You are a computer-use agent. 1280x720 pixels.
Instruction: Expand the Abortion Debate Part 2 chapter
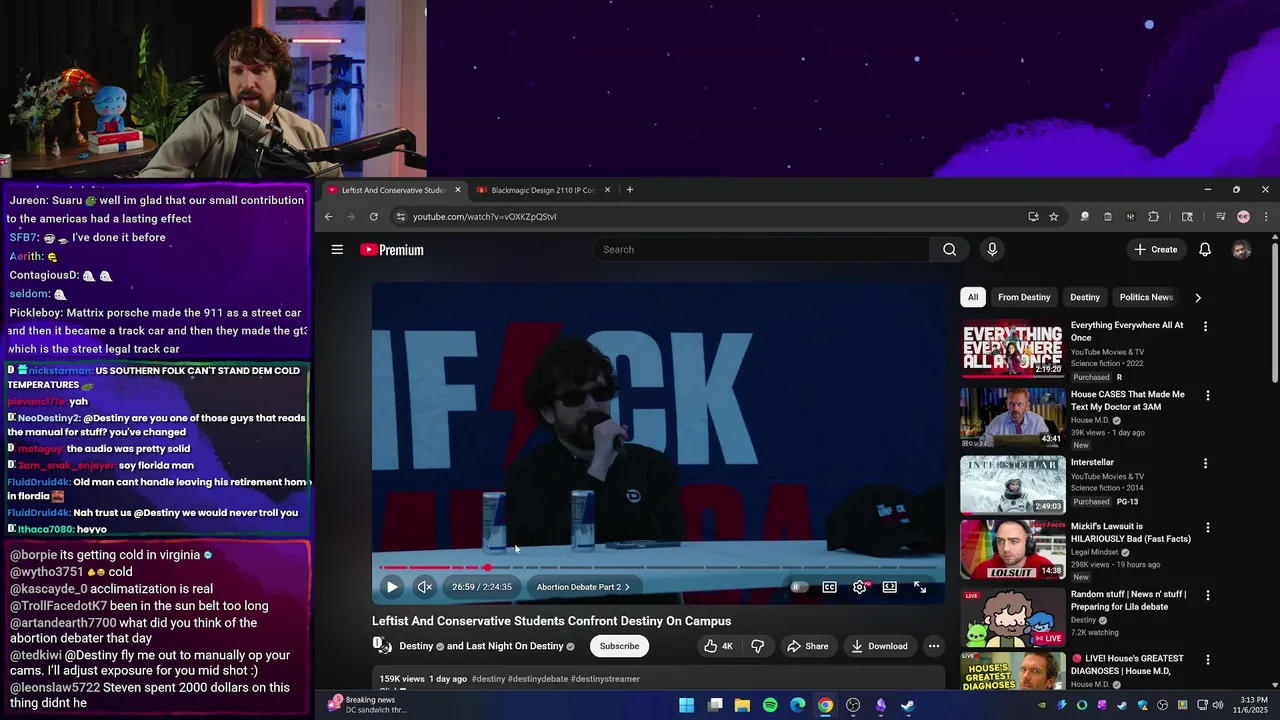click(x=583, y=587)
